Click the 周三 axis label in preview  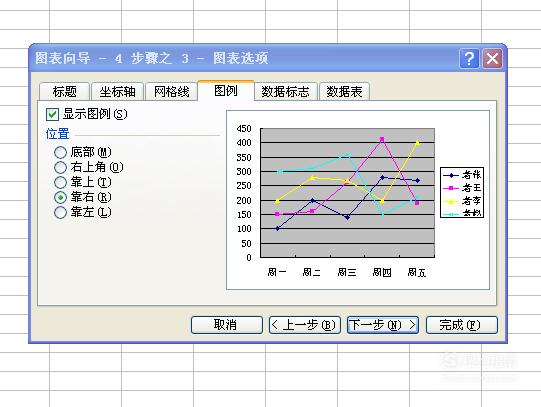pos(347,272)
